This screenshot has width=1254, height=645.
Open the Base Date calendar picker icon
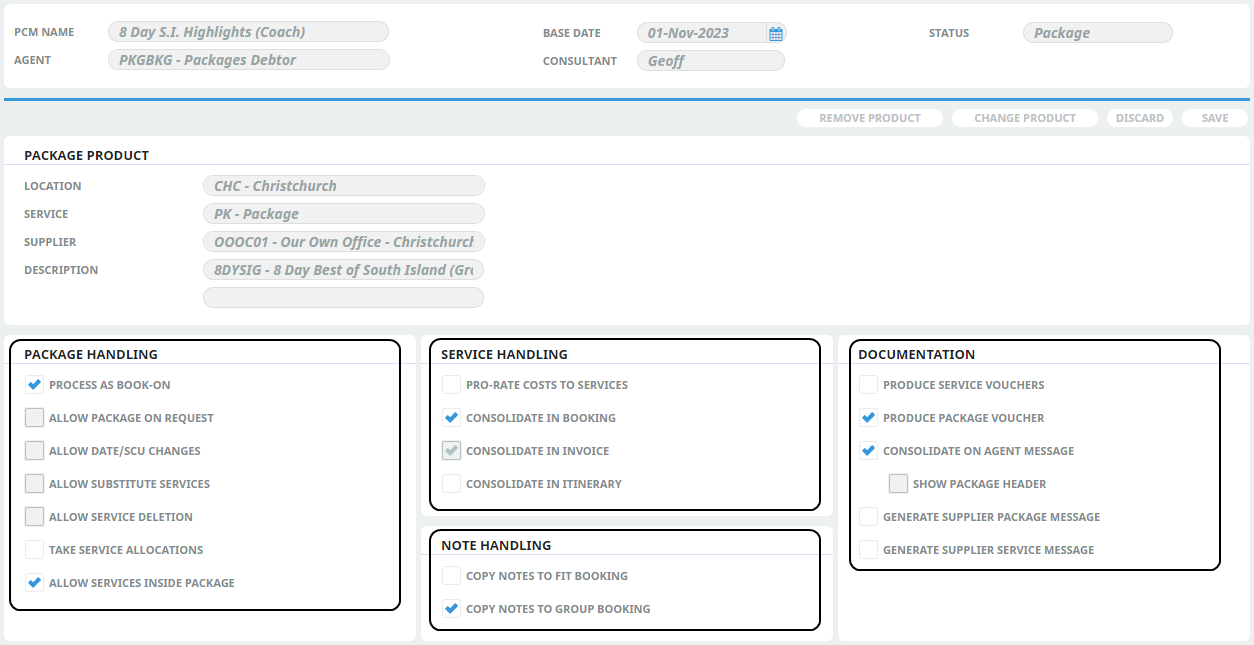pos(776,33)
